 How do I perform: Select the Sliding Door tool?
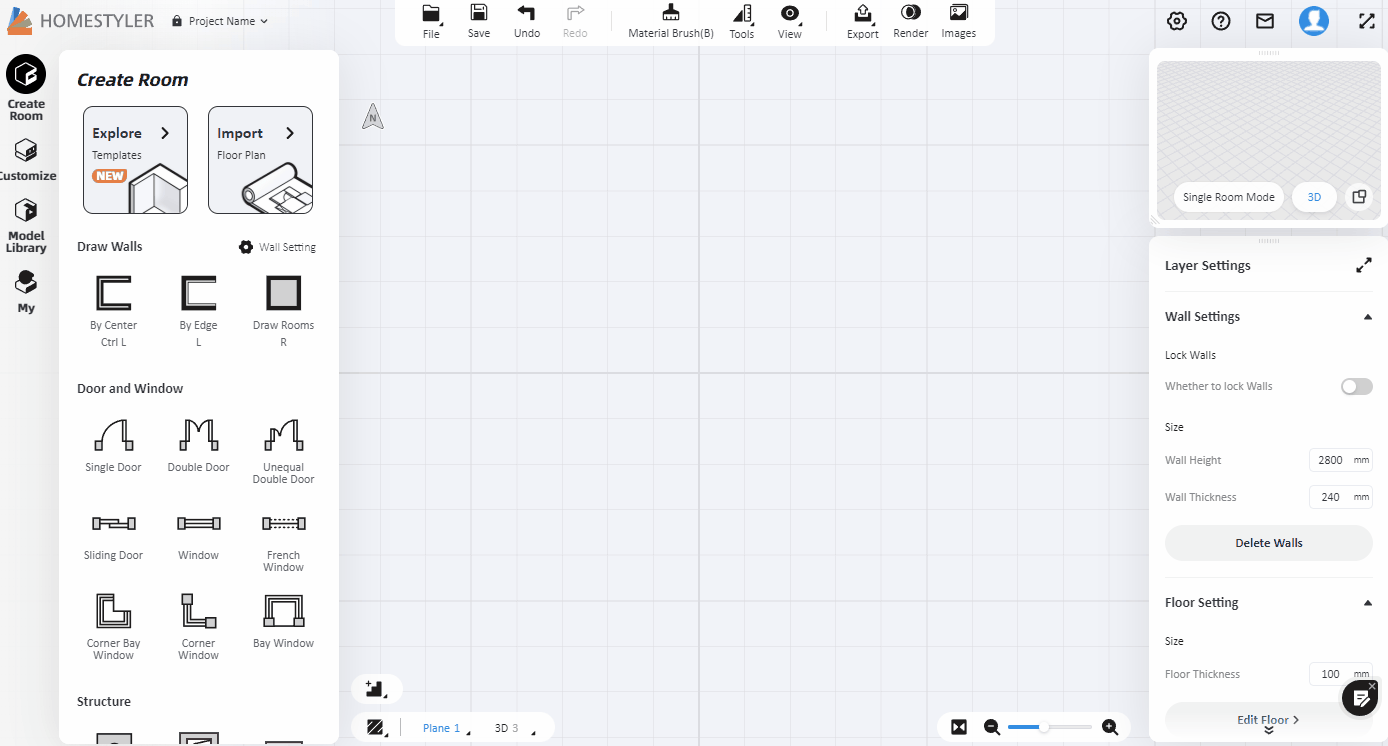pos(113,530)
